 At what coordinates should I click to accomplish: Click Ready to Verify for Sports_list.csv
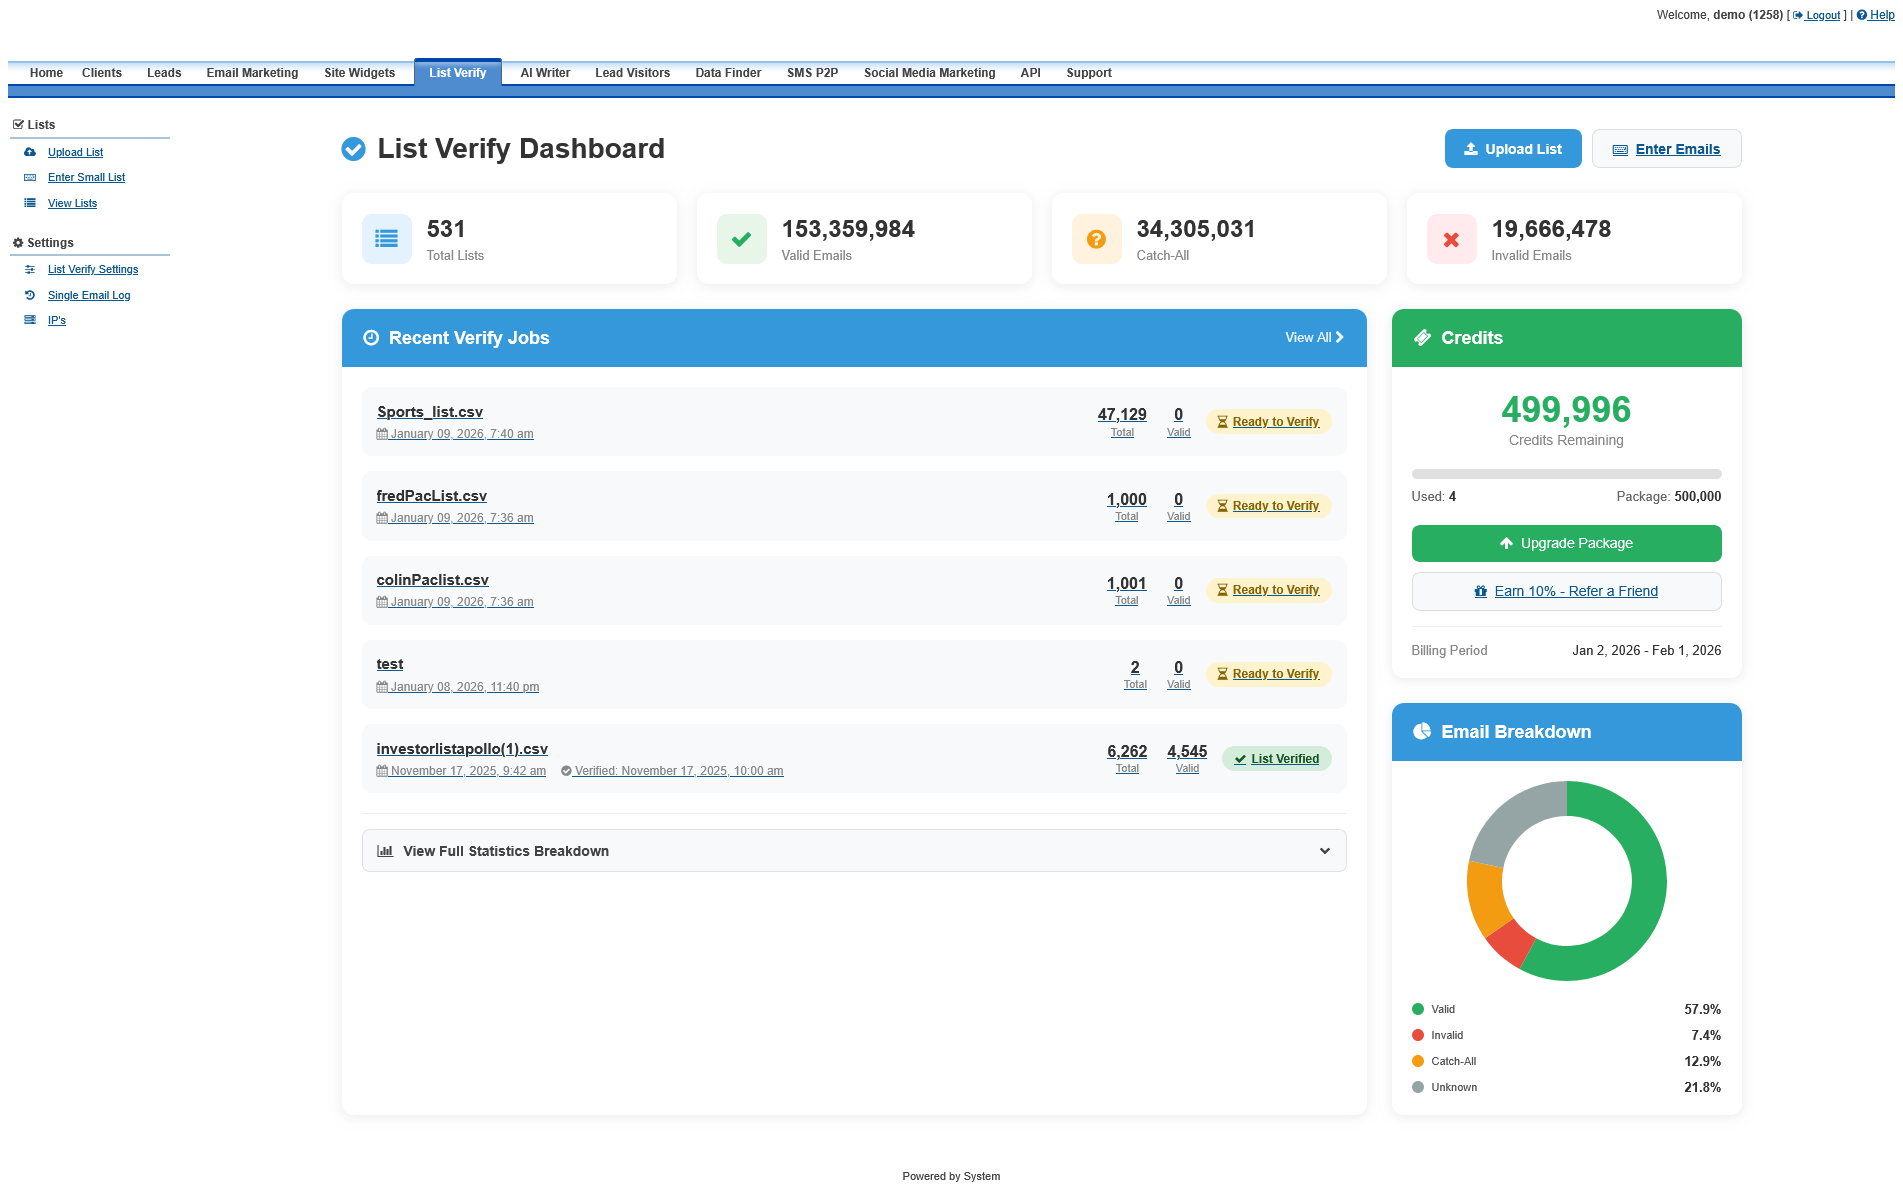click(1269, 422)
